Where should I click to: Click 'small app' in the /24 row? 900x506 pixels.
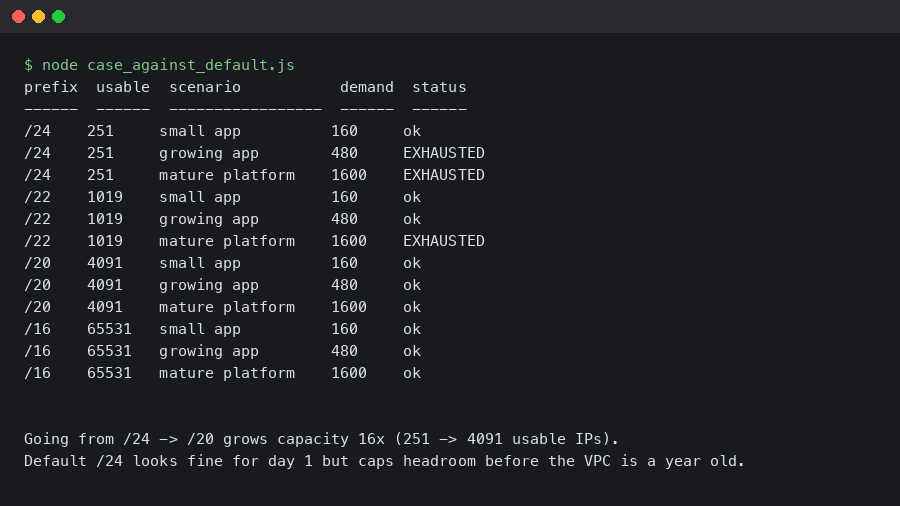[200, 131]
